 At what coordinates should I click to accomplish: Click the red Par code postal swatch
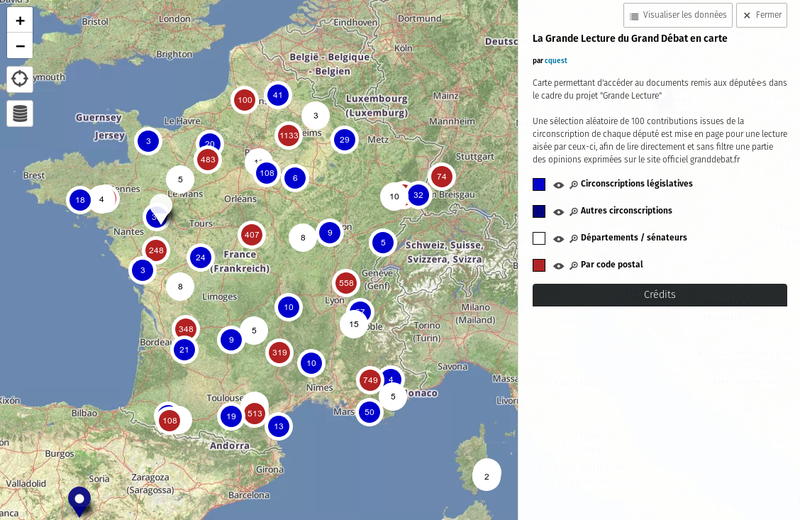(539, 265)
